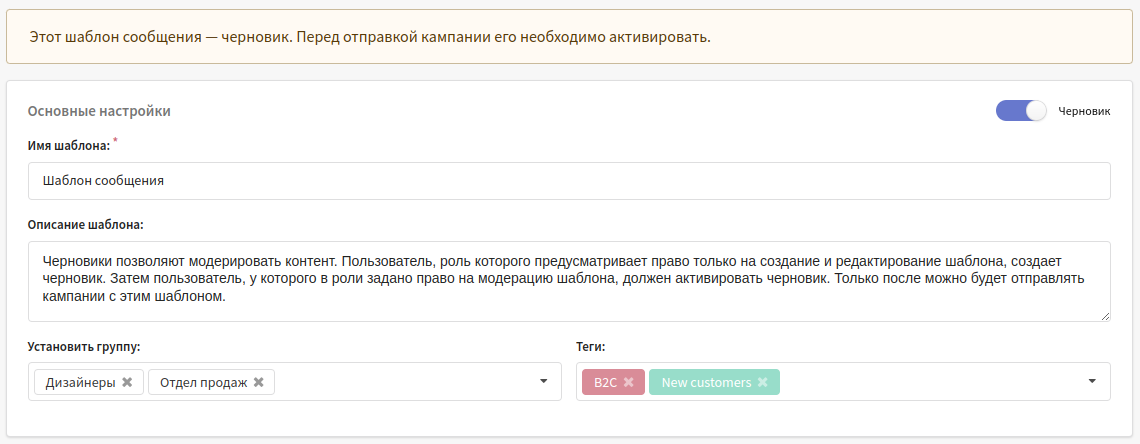Remove the B2C tag
This screenshot has height=444, width=1140.
click(x=629, y=382)
